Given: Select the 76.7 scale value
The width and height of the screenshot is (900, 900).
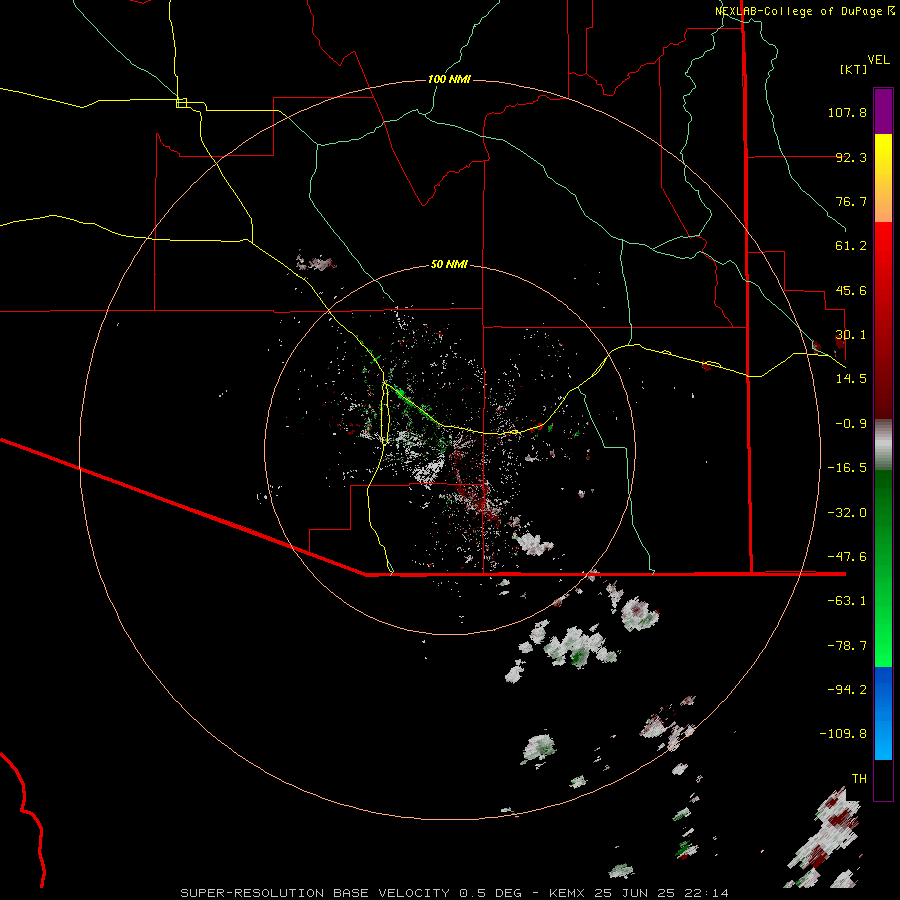Looking at the screenshot, I should click(851, 201).
